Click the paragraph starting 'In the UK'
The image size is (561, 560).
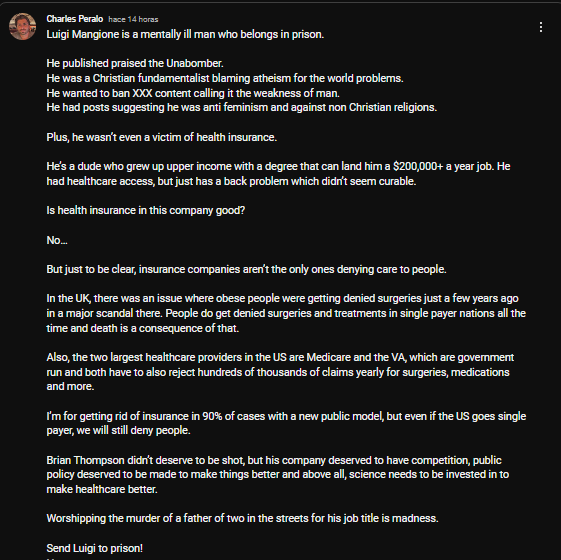286,313
